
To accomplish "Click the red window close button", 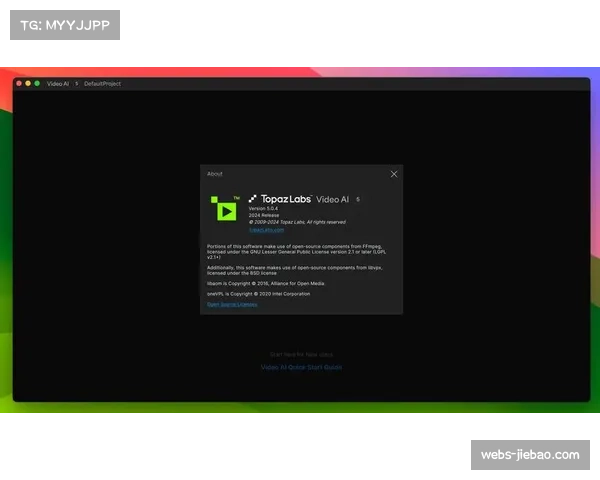I will pos(20,83).
